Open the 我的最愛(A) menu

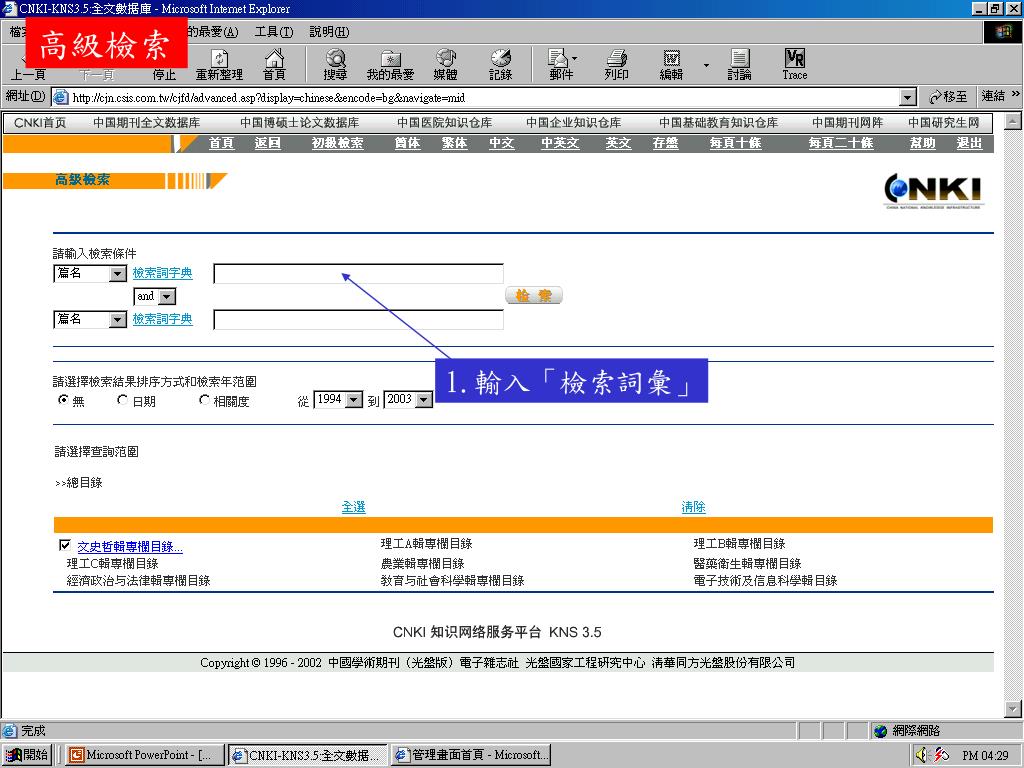tap(214, 31)
